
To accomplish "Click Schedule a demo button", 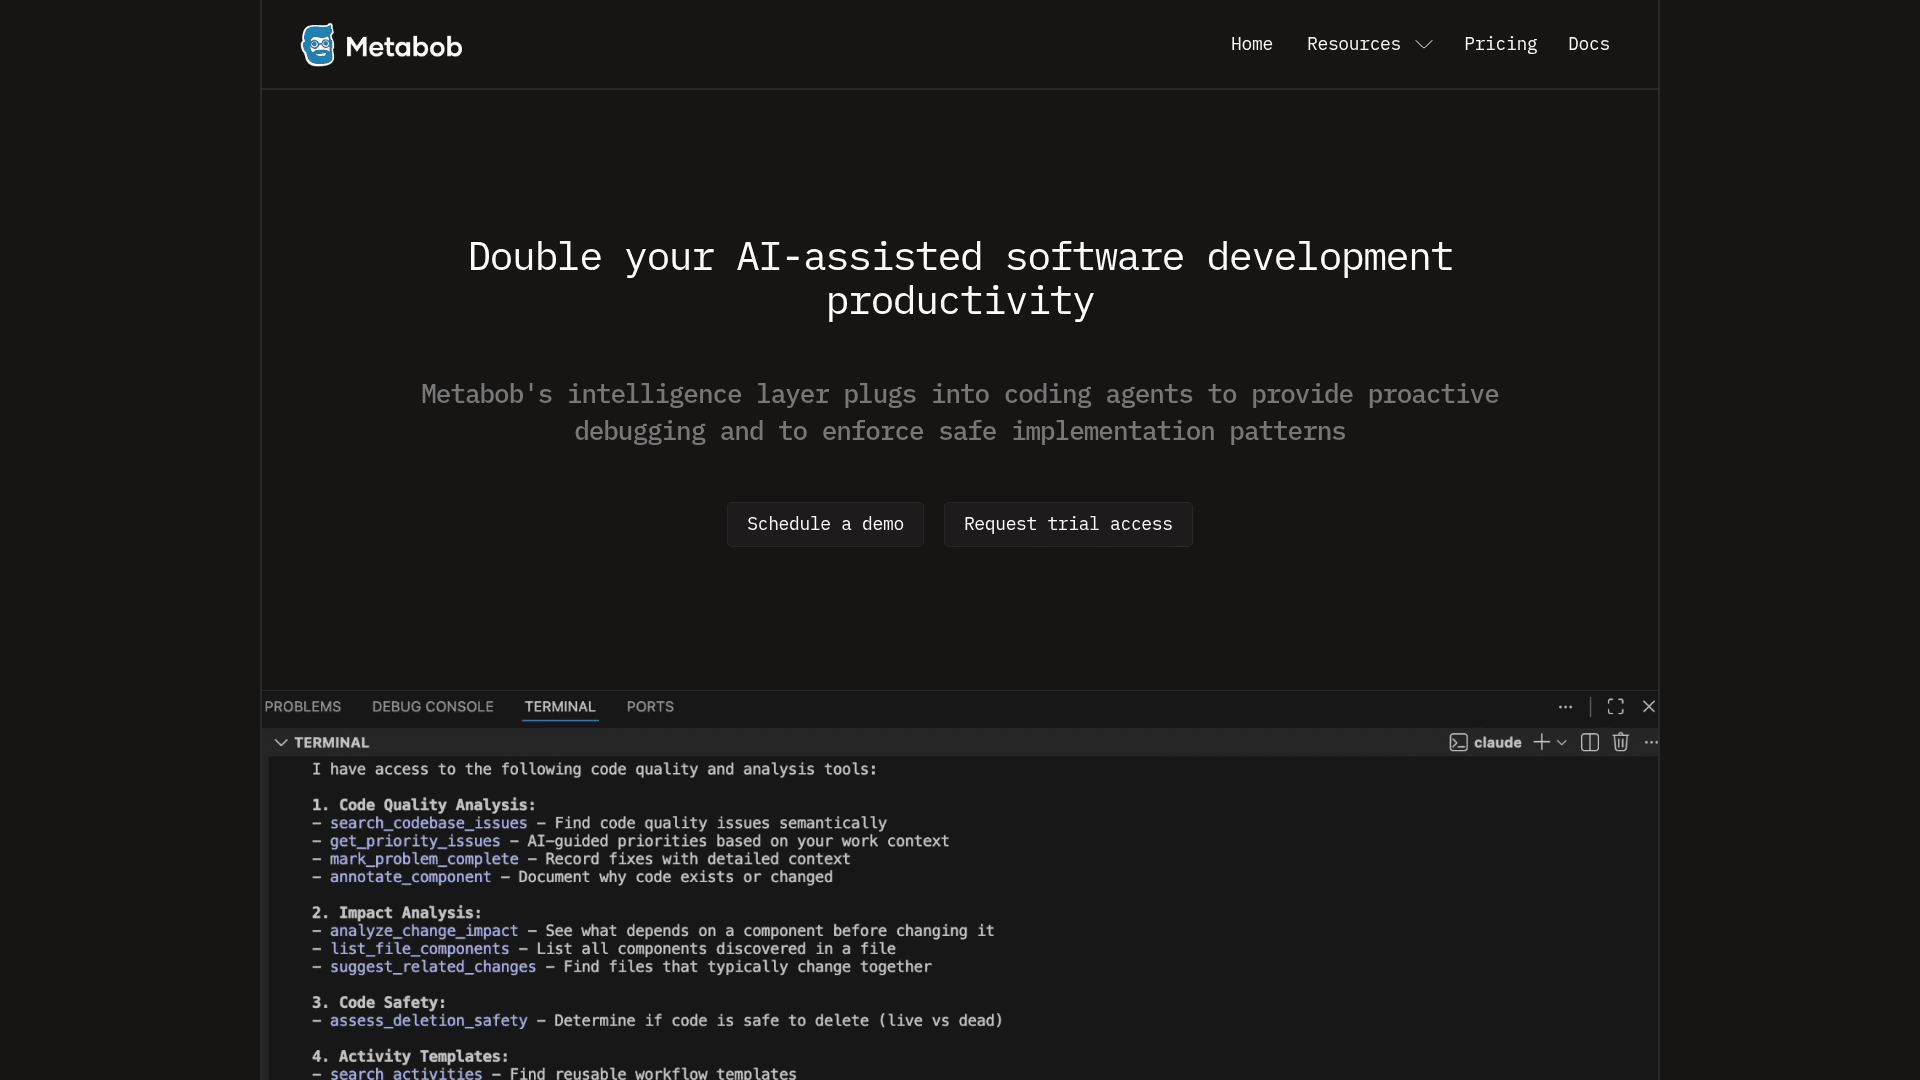I will [825, 524].
